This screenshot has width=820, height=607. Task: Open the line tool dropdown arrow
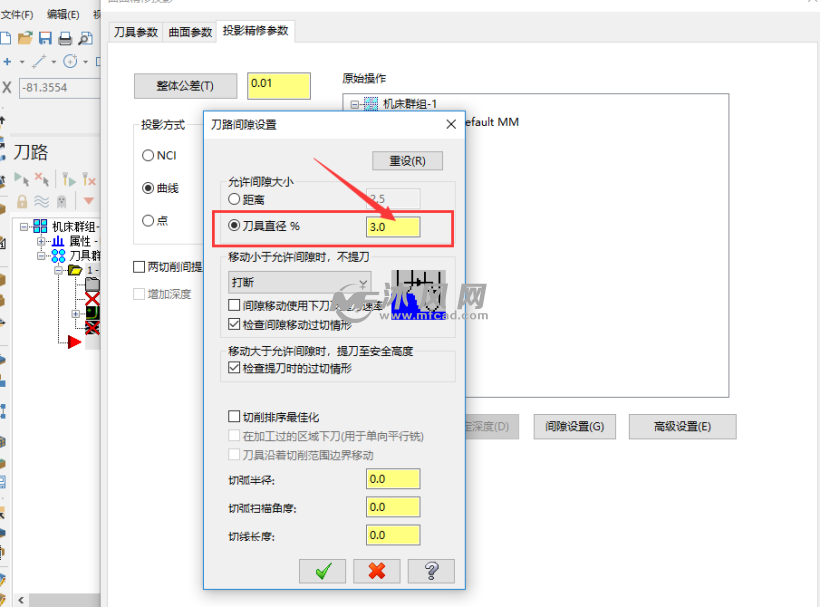pyautogui.click(x=54, y=62)
